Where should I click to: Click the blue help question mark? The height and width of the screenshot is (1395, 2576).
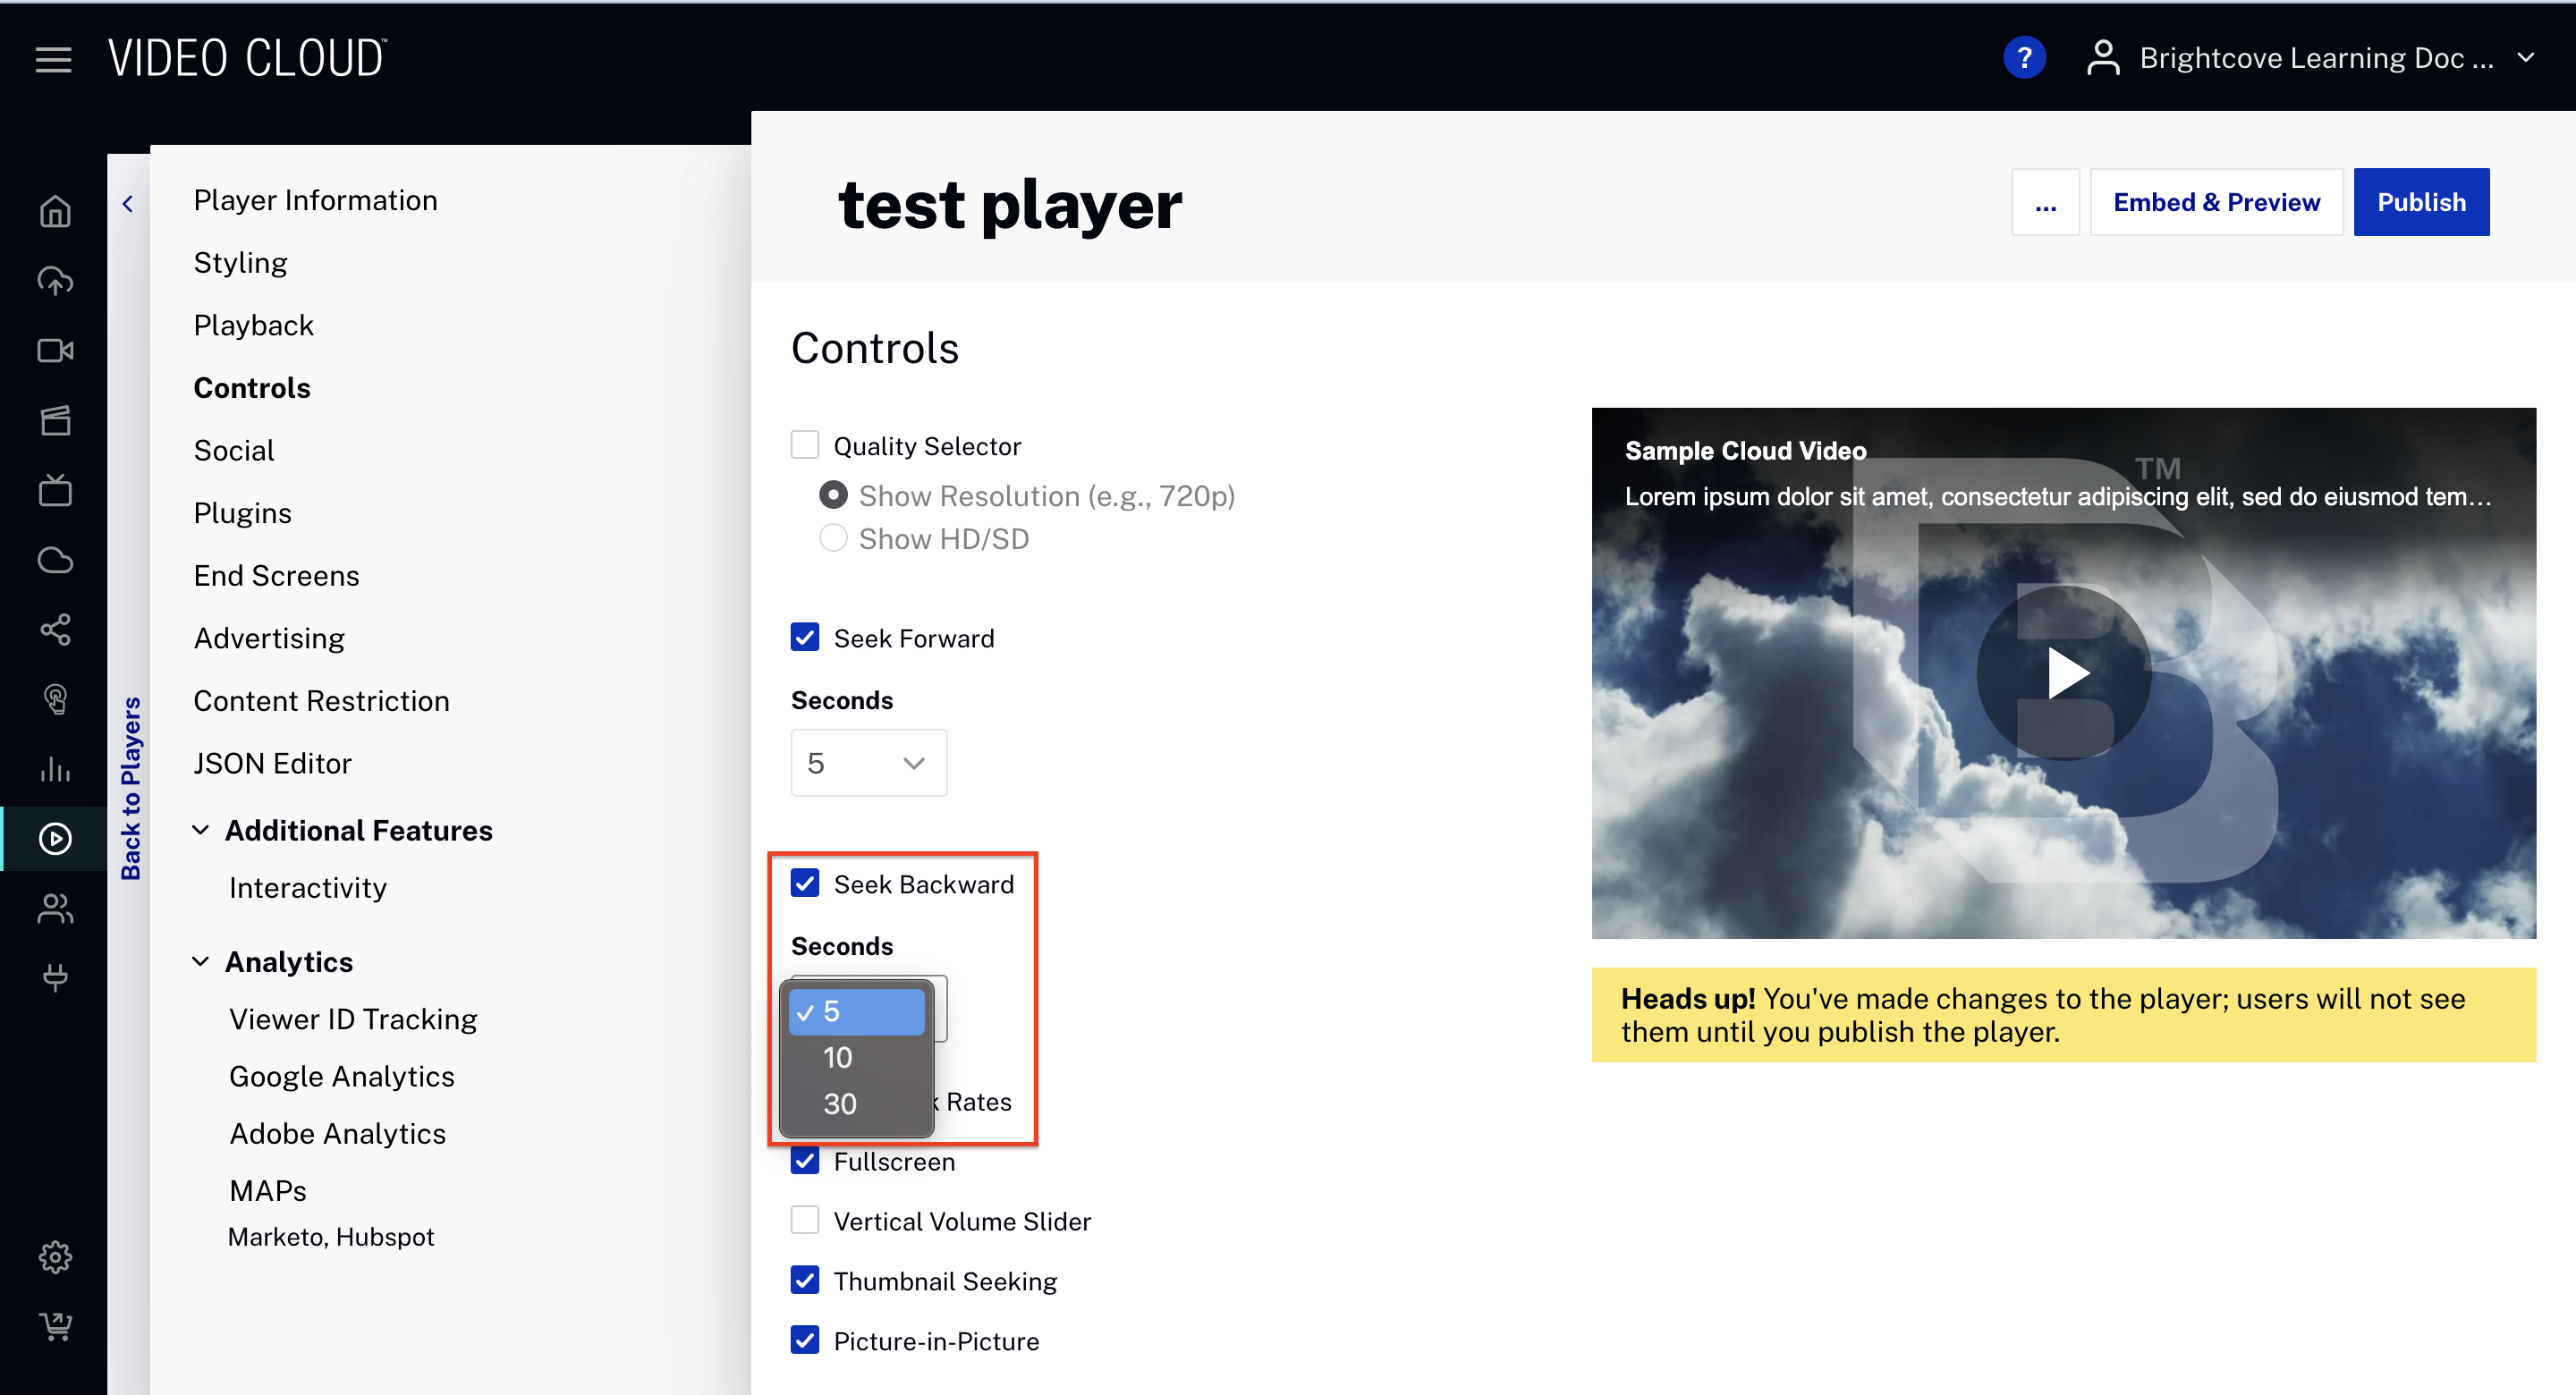2024,58
